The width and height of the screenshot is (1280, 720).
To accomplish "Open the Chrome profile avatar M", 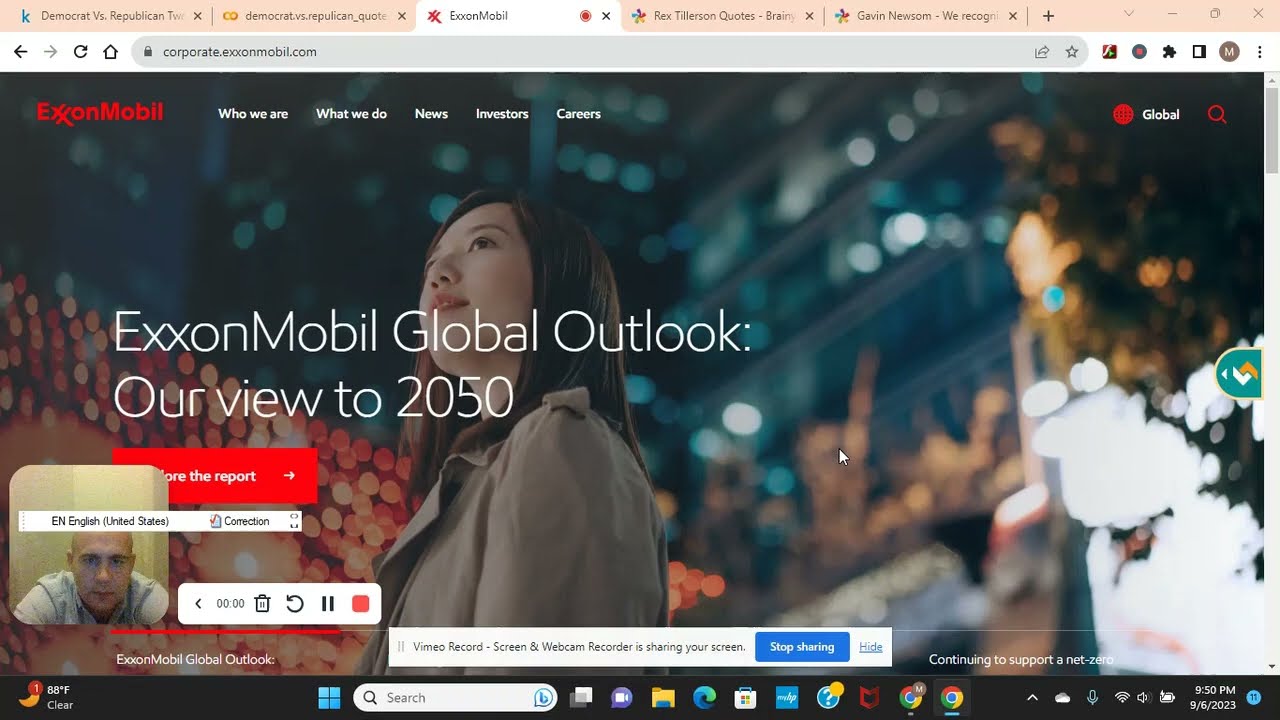I will (x=1229, y=52).
